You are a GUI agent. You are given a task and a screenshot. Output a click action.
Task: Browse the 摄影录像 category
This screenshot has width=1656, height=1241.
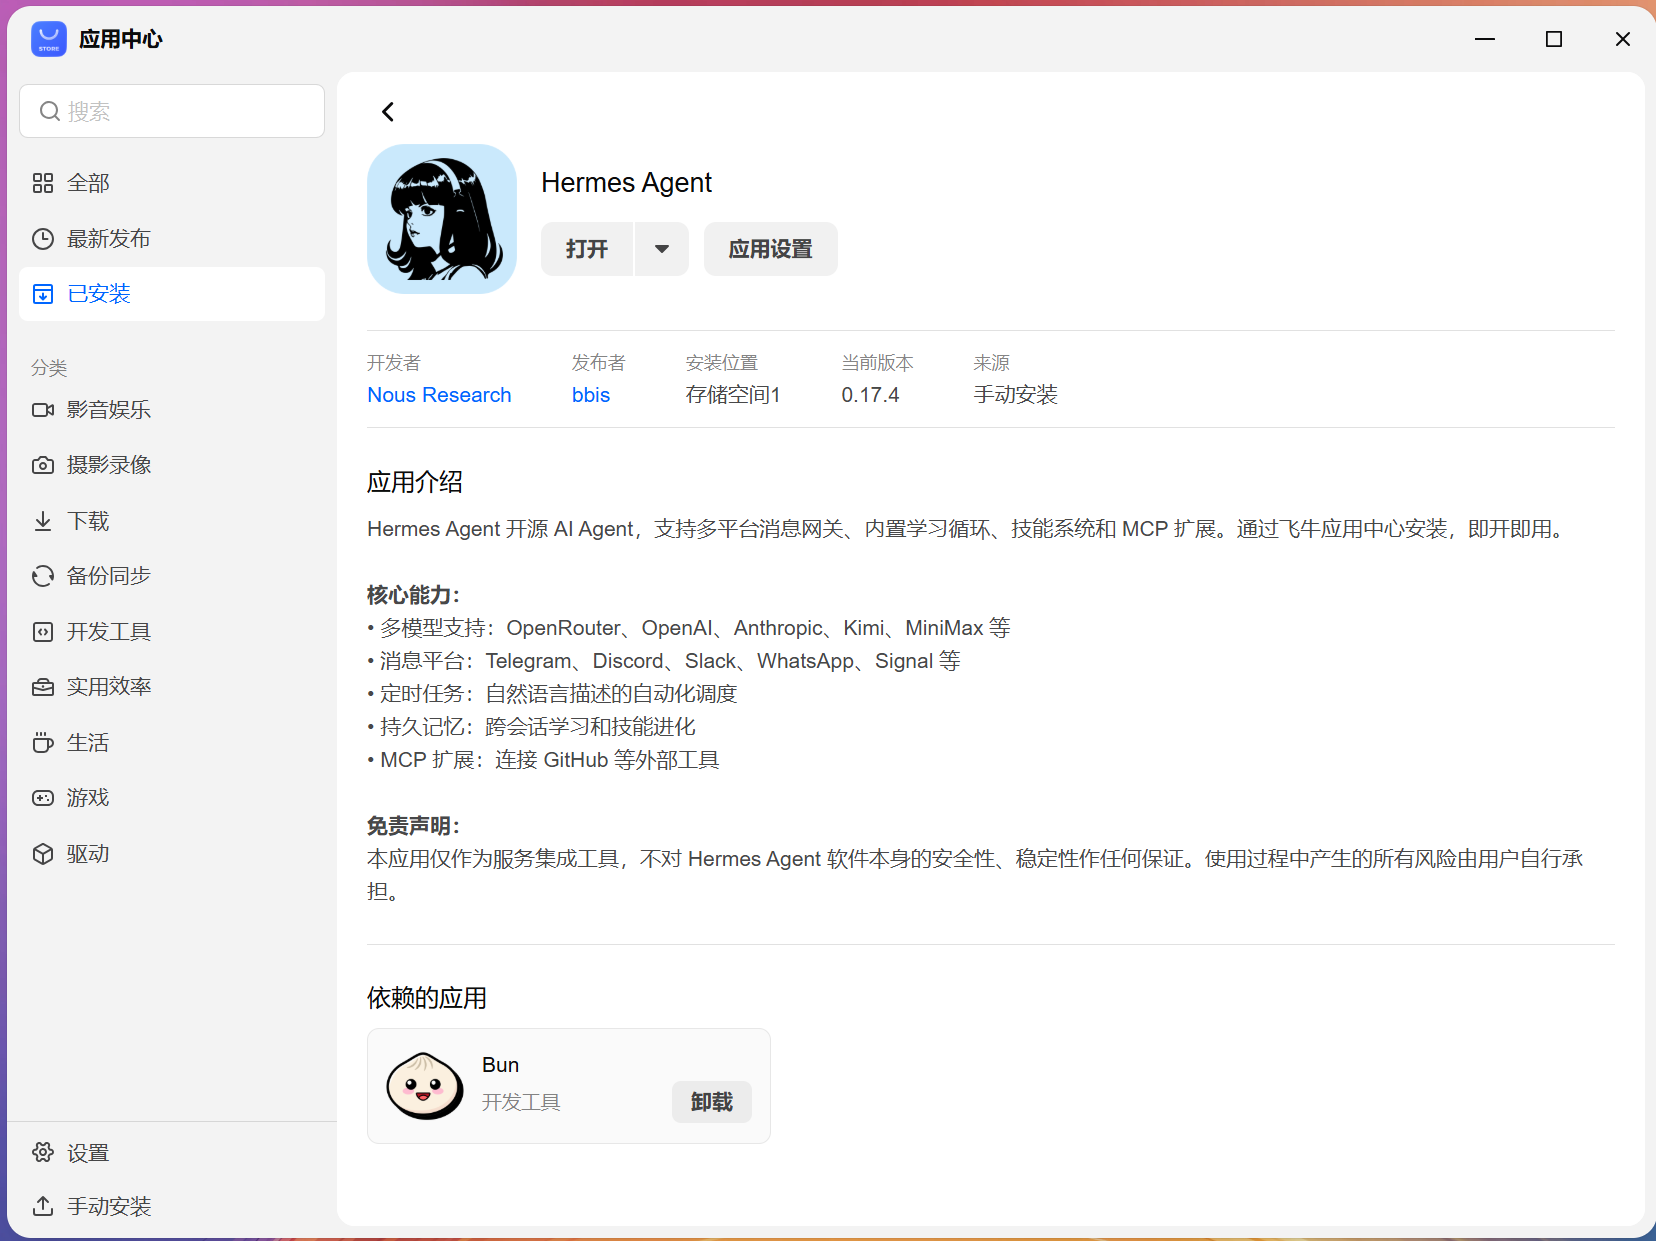pos(172,465)
